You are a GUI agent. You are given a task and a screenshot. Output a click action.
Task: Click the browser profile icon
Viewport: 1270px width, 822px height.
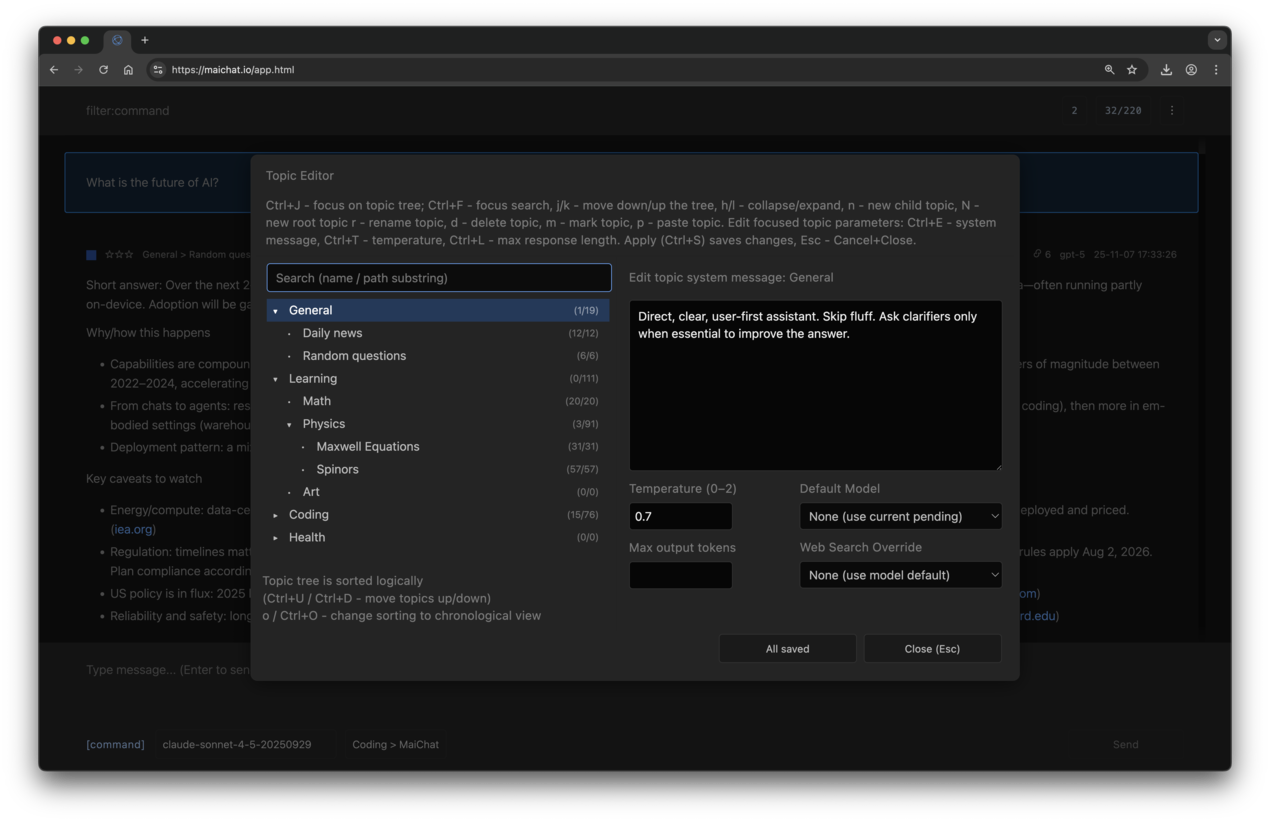coord(1191,69)
